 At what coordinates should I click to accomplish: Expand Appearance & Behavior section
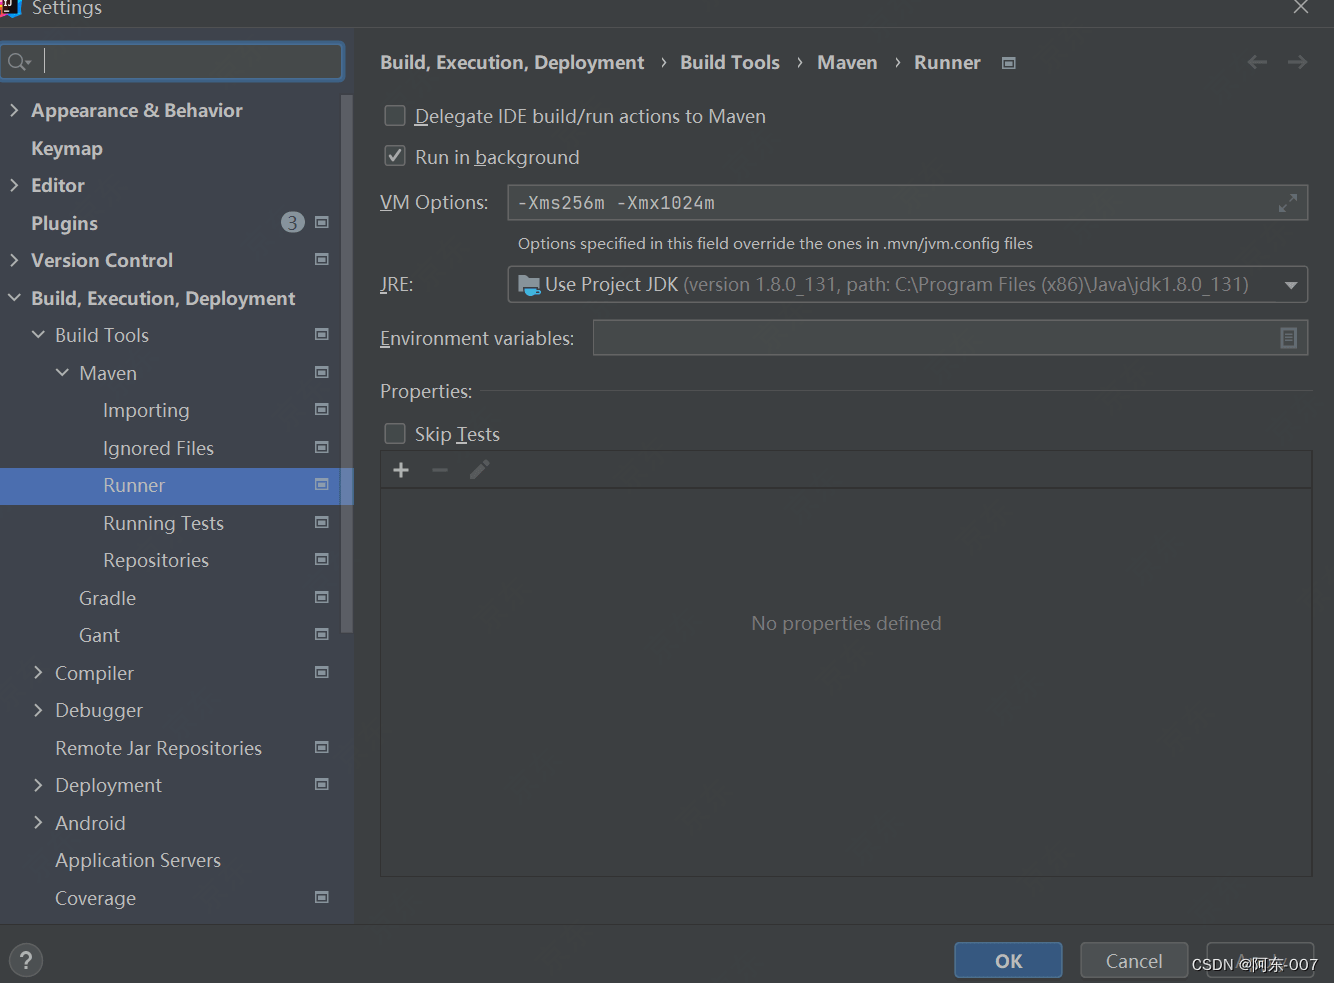click(x=14, y=110)
